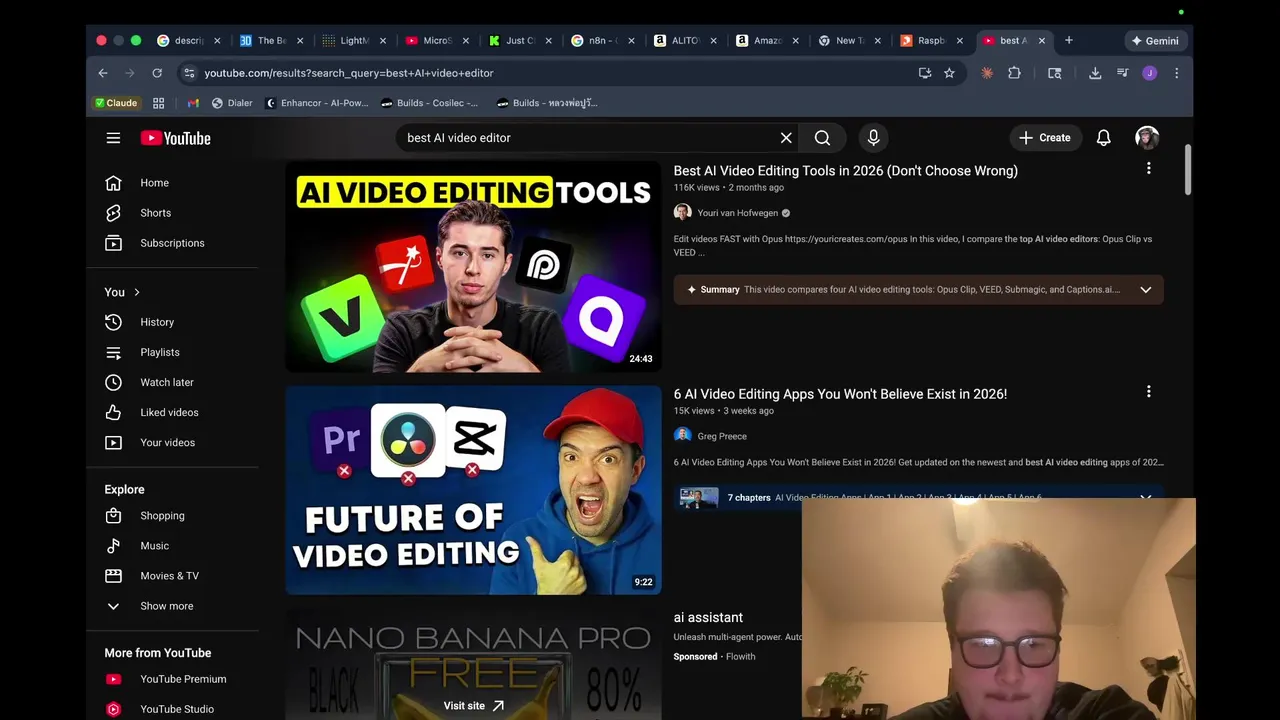This screenshot has width=1280, height=720.
Task: Open the site info icon beside the URL
Action: 189,73
